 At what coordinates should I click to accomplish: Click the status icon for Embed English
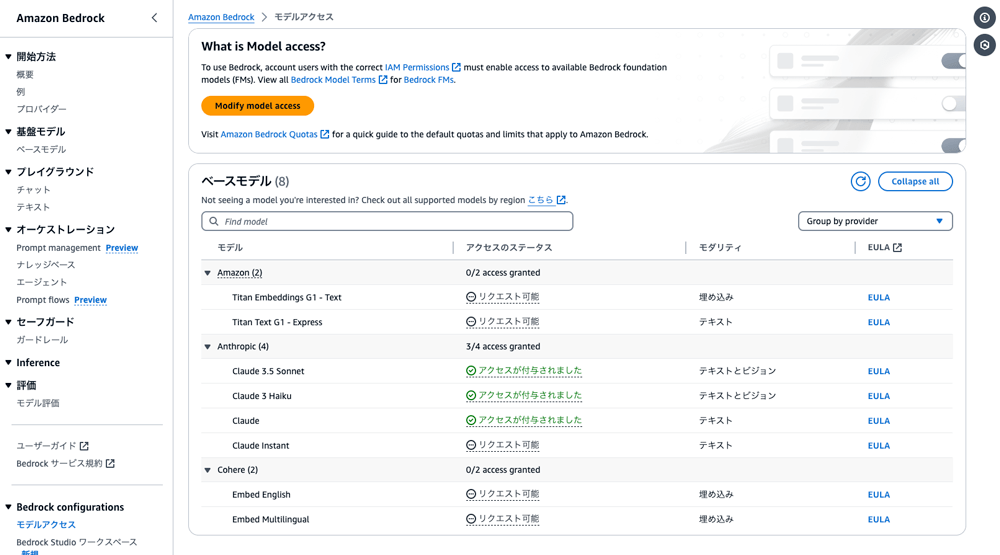[471, 494]
